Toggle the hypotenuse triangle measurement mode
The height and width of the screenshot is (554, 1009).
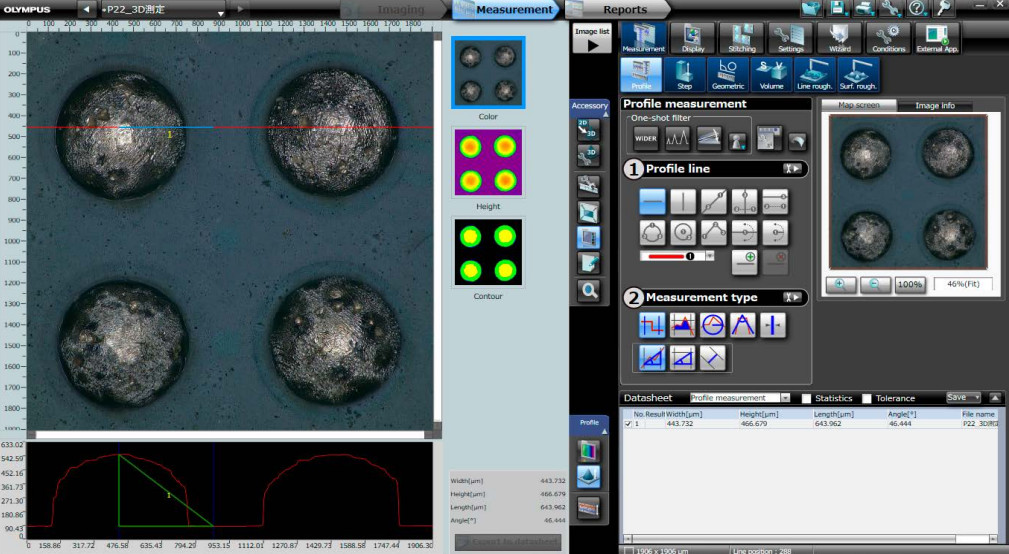click(x=652, y=358)
